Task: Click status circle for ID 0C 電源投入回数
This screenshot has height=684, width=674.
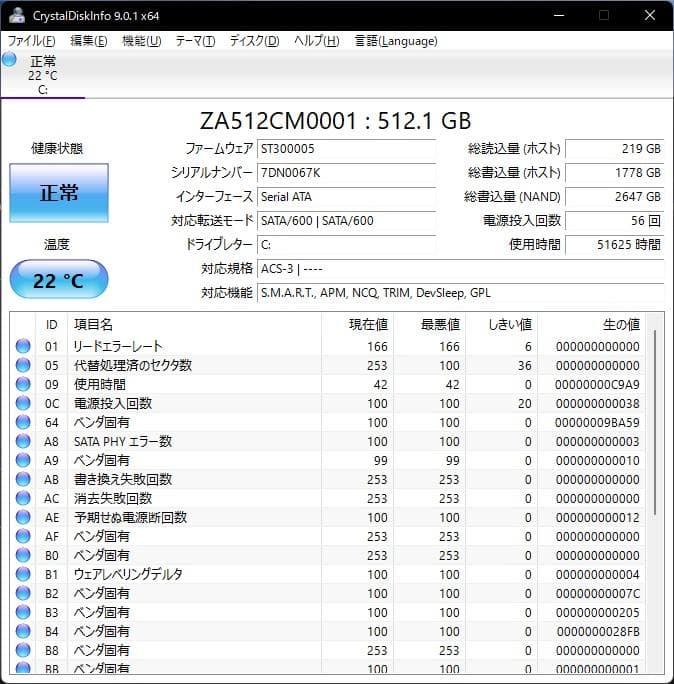Action: tap(23, 403)
